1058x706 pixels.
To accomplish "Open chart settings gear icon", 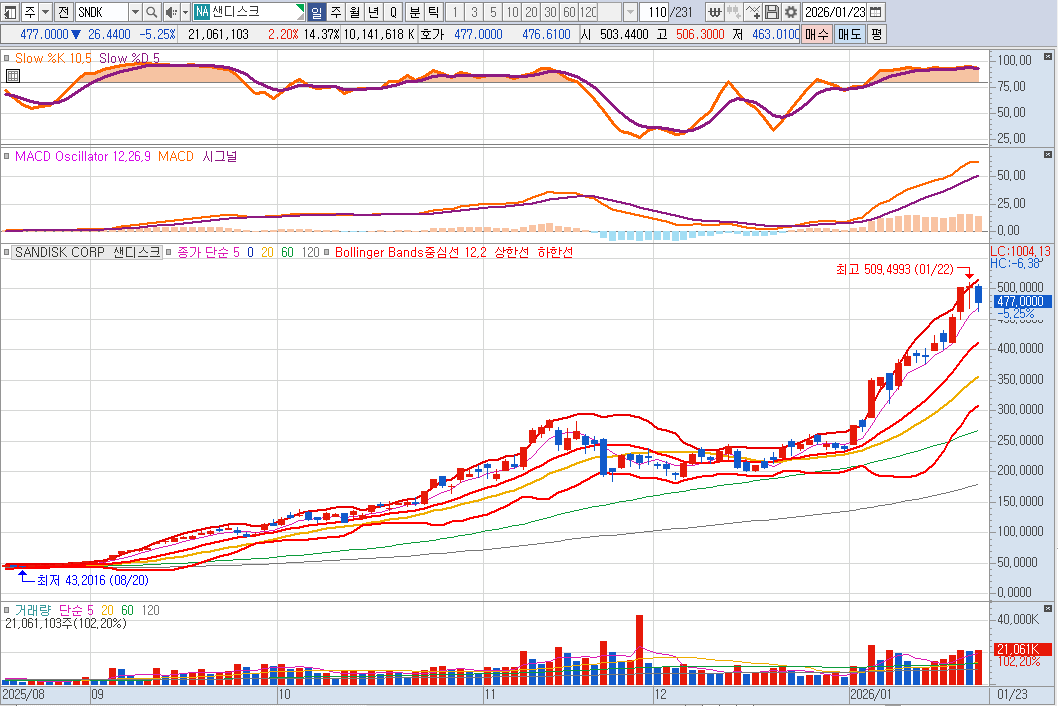I will [790, 12].
